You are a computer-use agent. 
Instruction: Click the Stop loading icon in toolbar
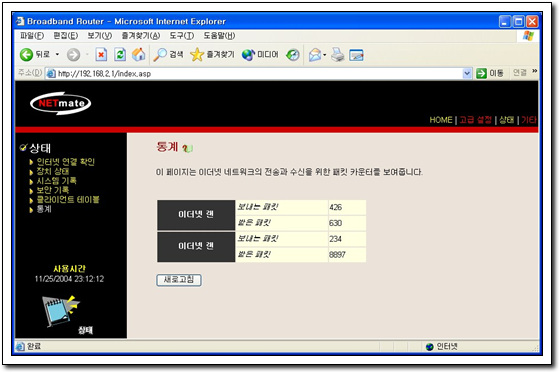101,55
